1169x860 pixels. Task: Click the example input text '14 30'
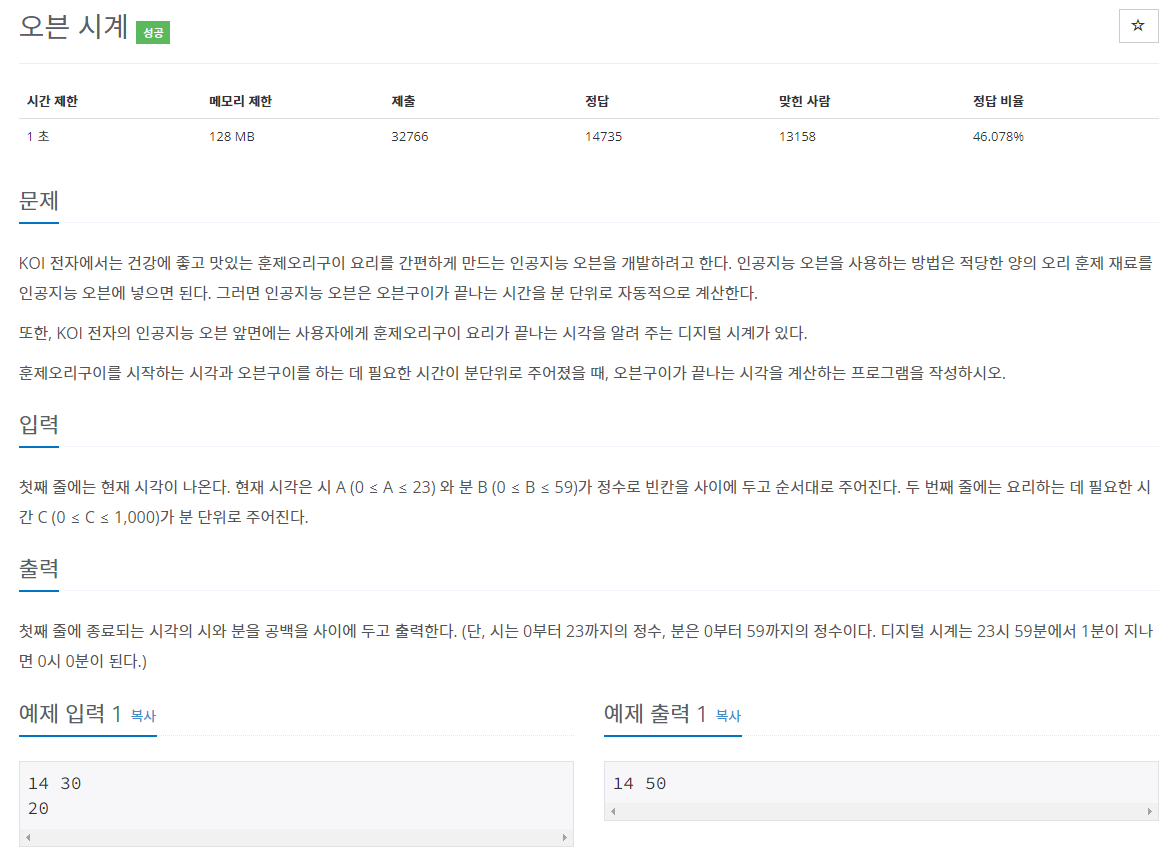[54, 783]
